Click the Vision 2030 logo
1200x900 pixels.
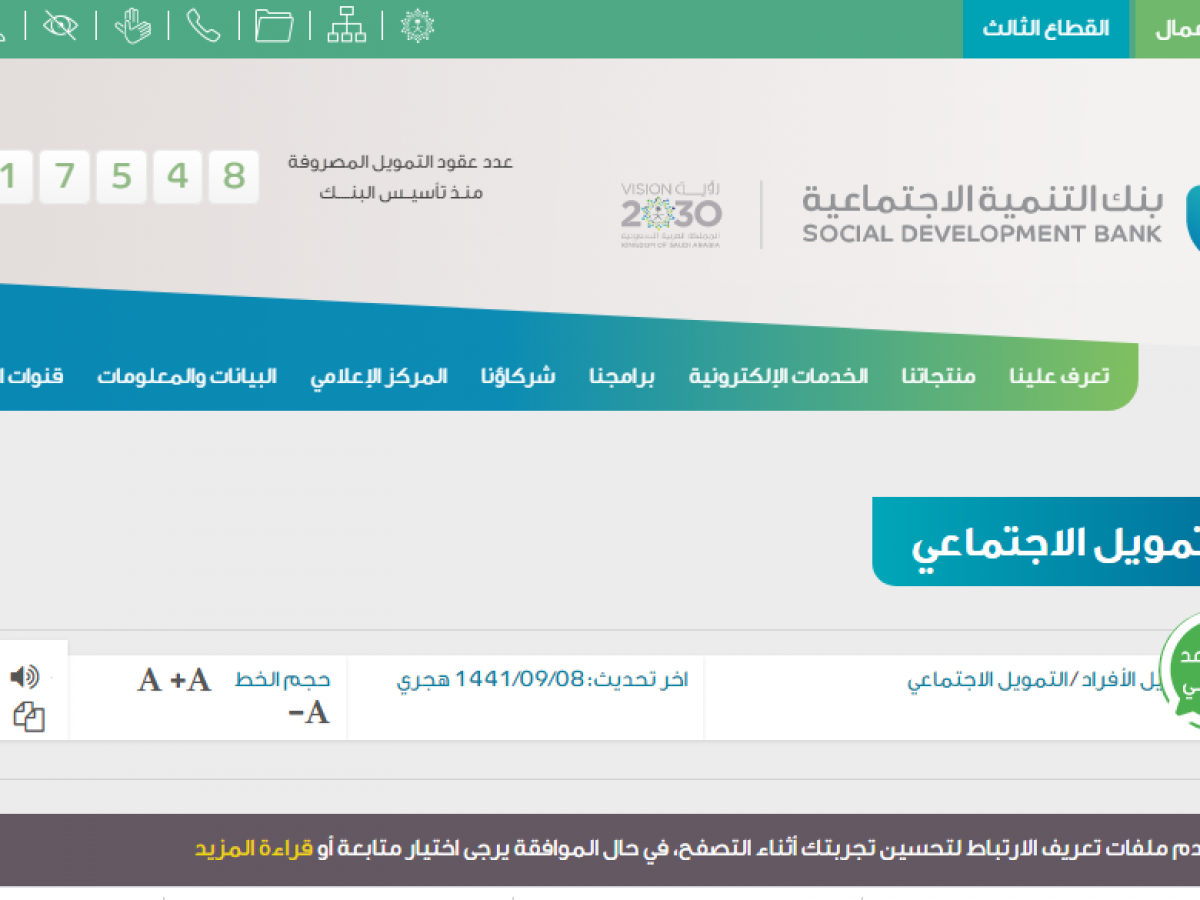pos(671,214)
